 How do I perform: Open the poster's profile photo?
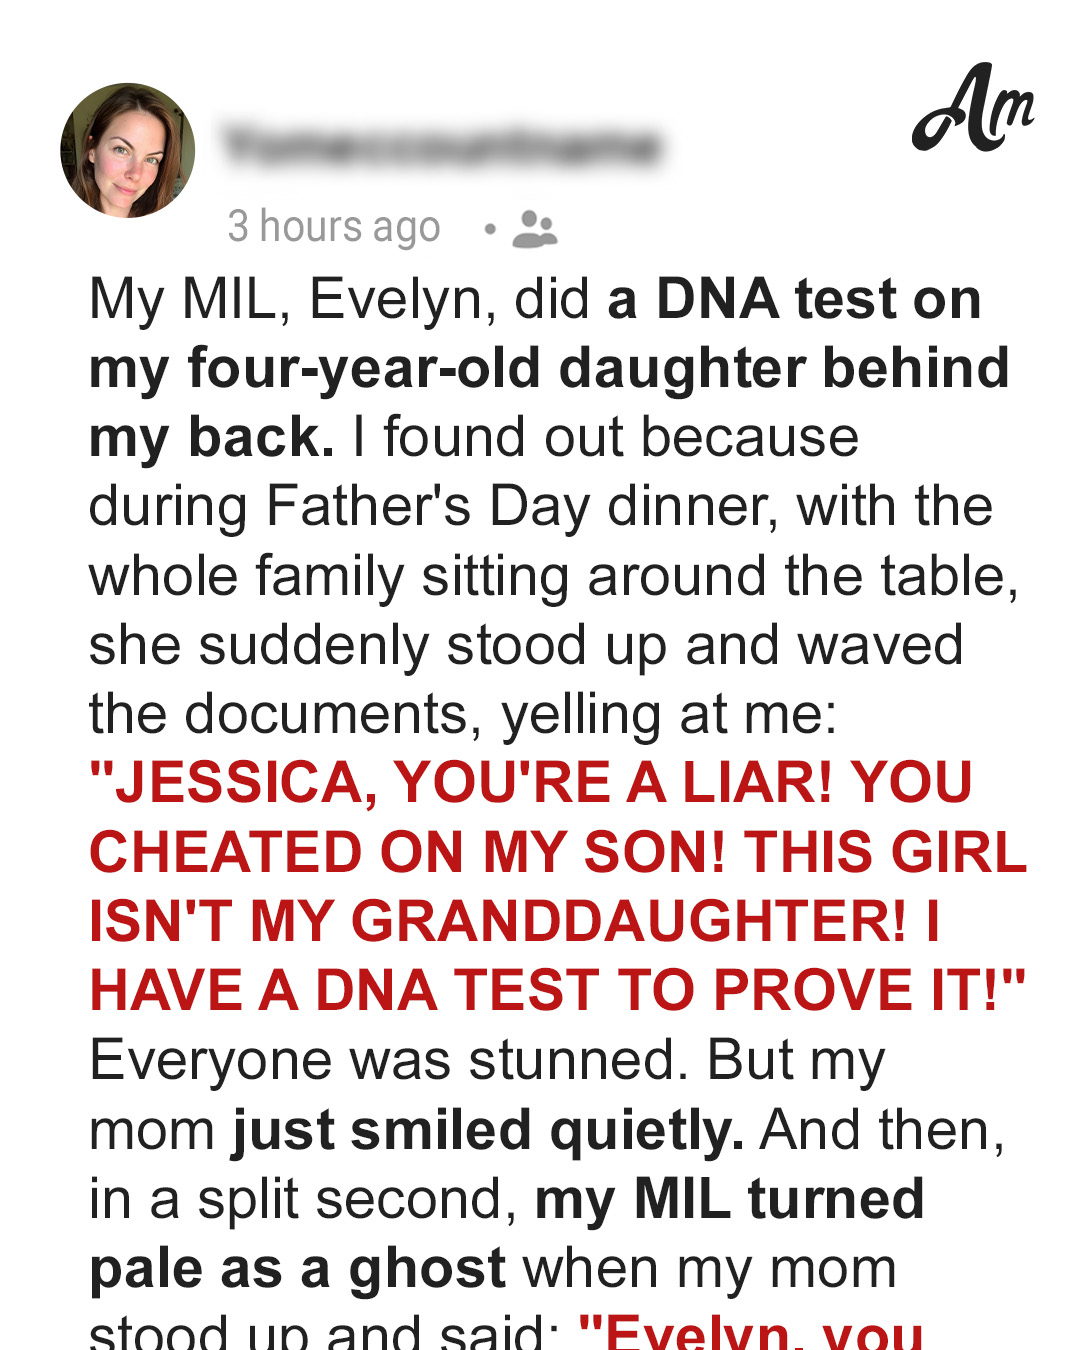click(128, 150)
